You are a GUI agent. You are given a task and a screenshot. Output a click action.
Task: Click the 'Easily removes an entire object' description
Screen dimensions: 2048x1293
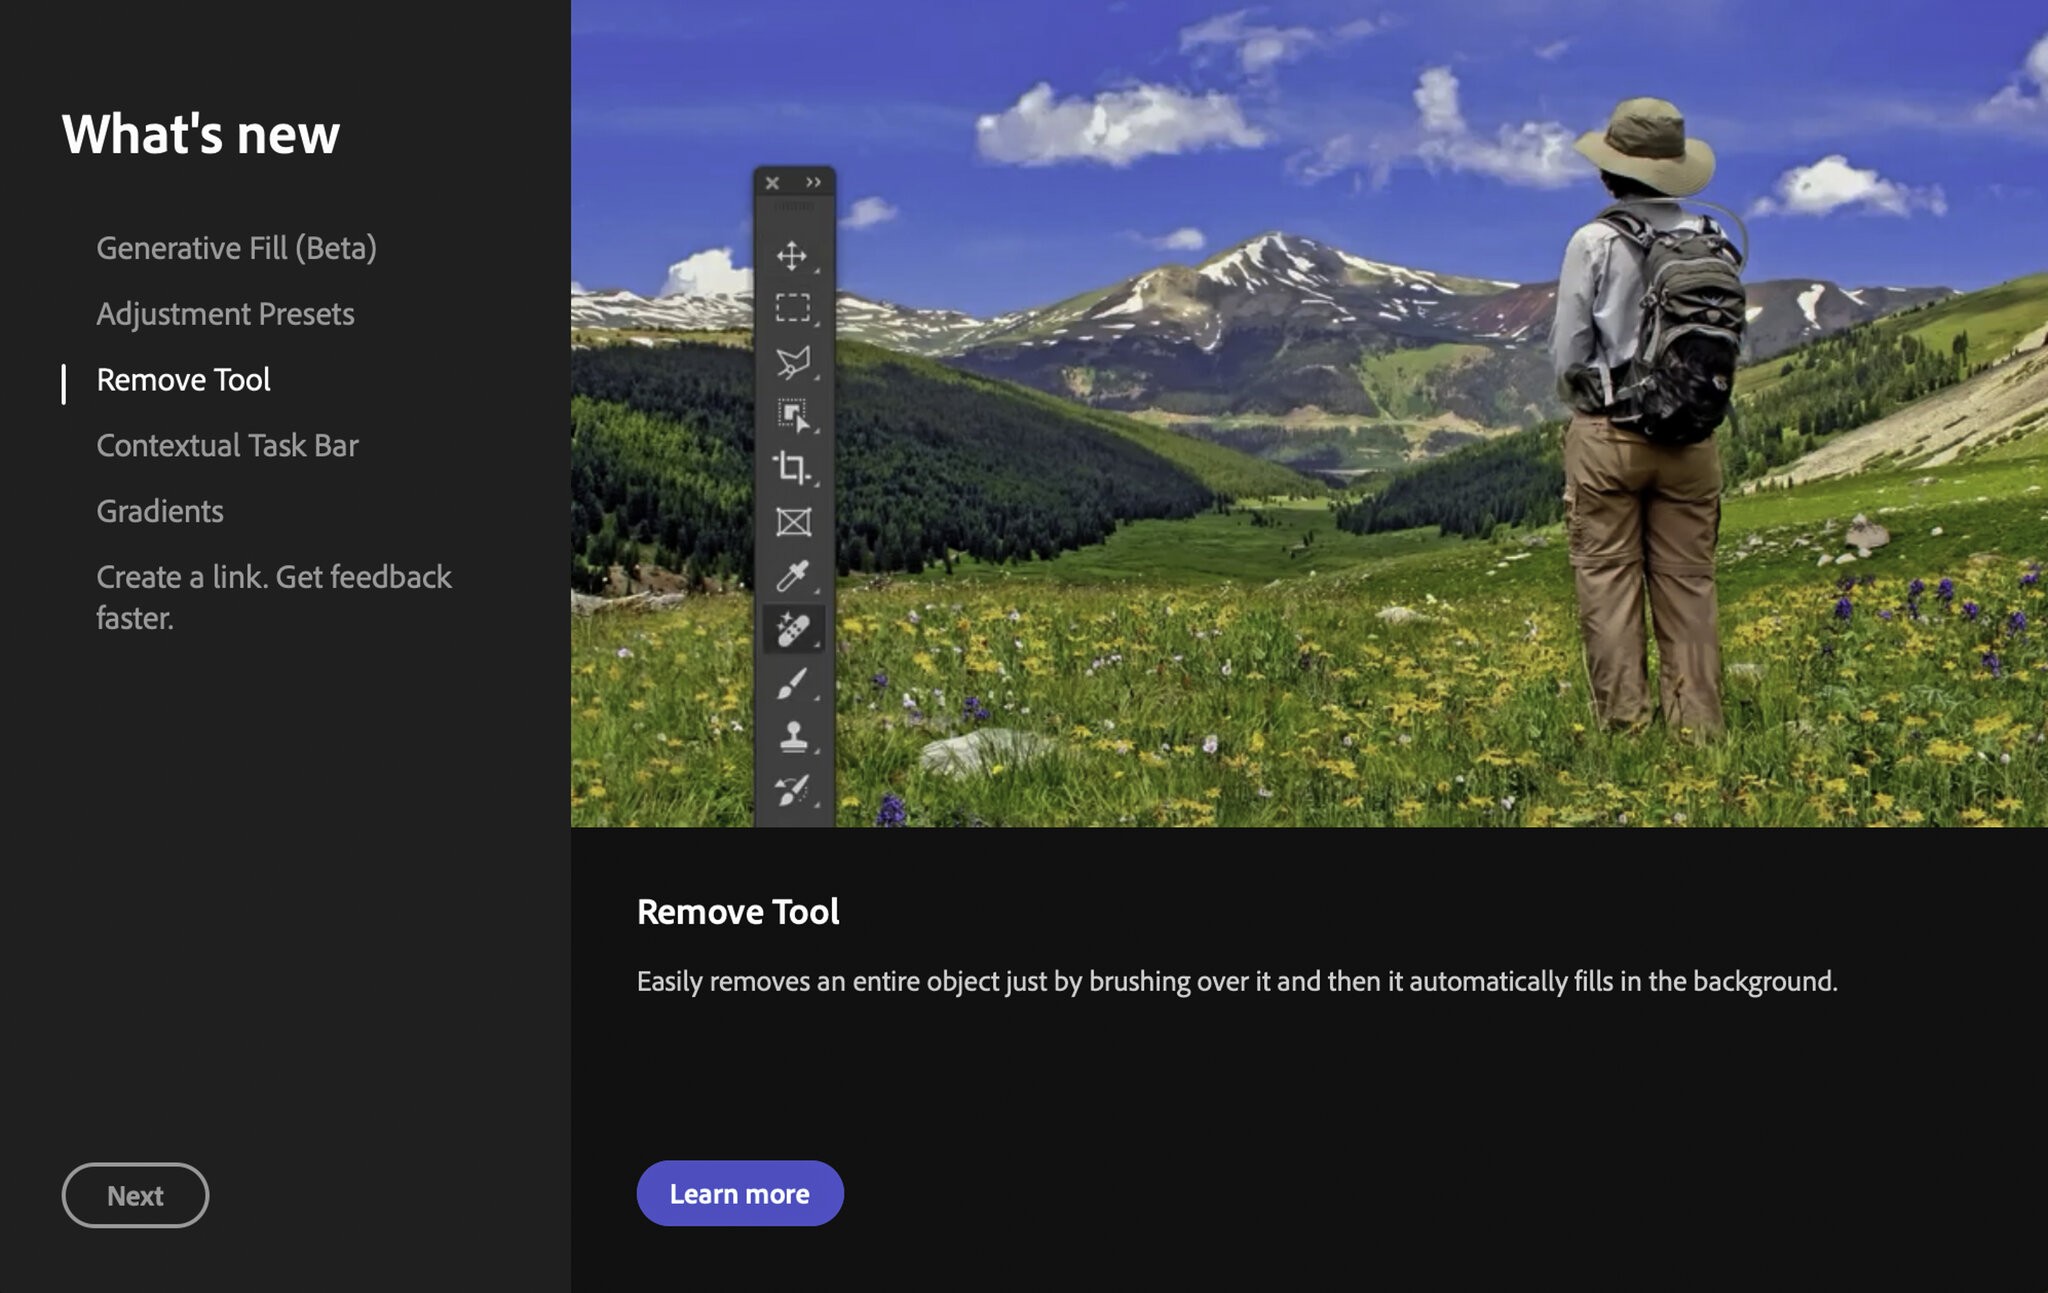[x=1237, y=981]
